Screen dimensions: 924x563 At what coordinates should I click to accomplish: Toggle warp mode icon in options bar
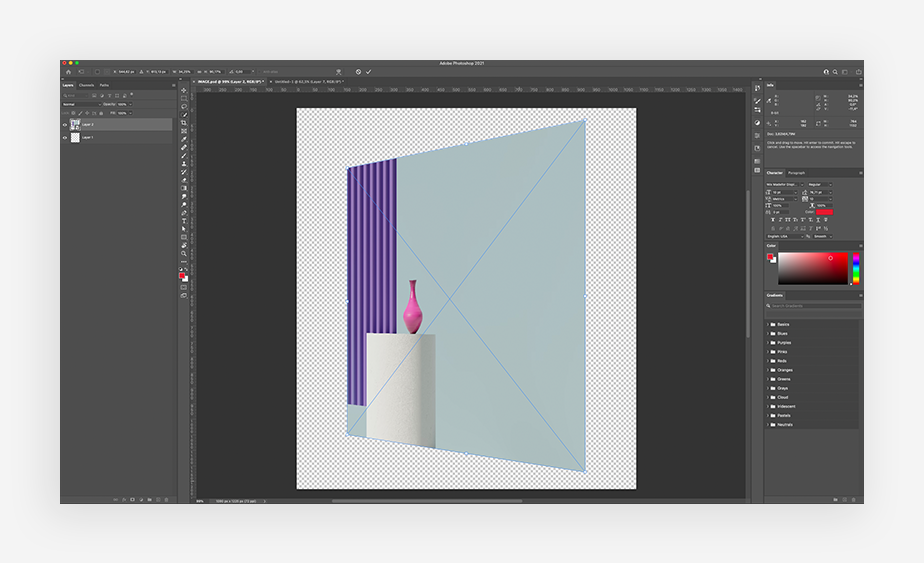click(x=338, y=72)
